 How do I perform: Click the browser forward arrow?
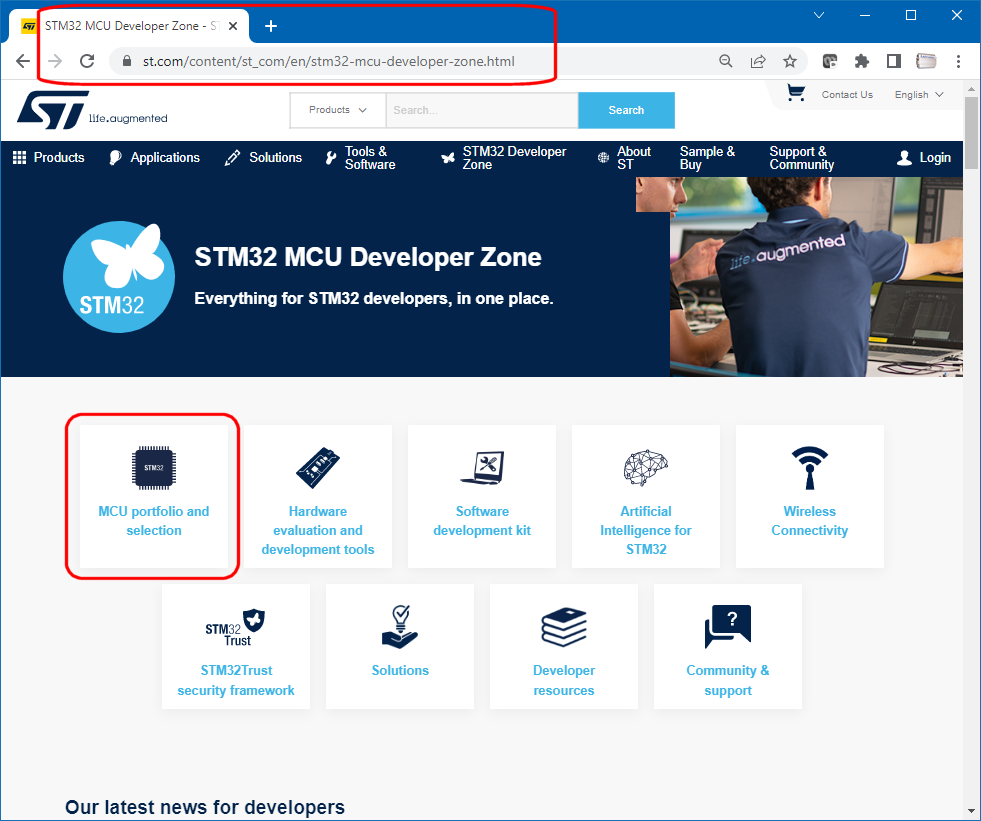55,61
